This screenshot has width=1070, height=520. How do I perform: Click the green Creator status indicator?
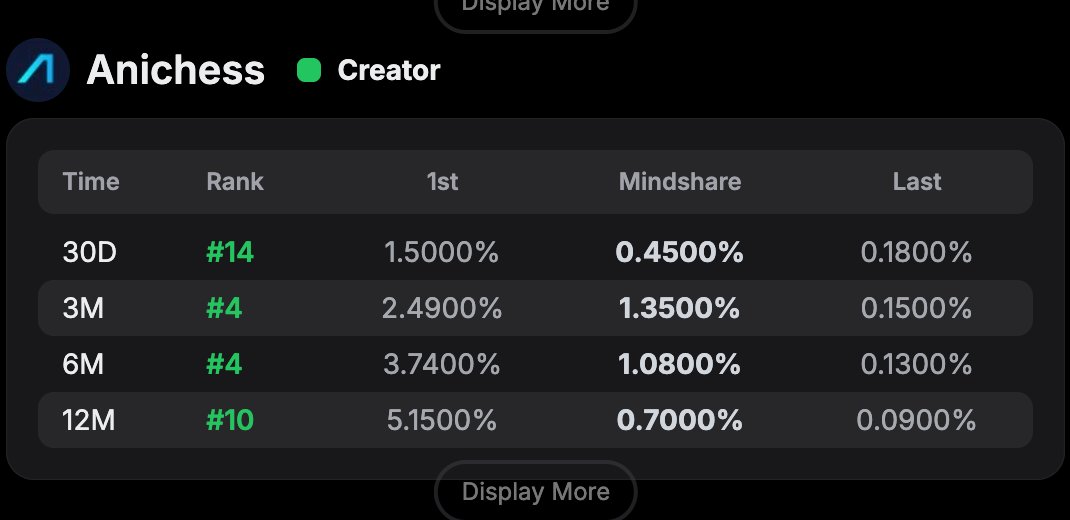click(309, 70)
